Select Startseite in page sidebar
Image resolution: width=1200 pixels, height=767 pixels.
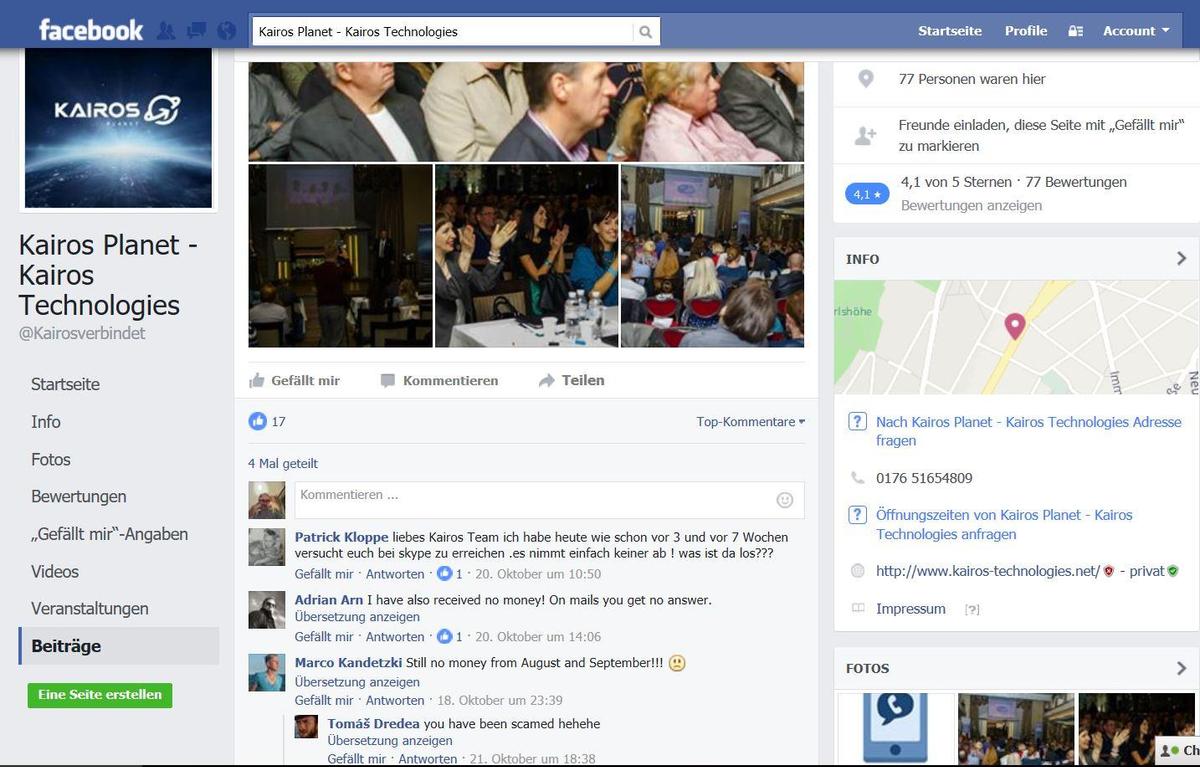(x=65, y=384)
